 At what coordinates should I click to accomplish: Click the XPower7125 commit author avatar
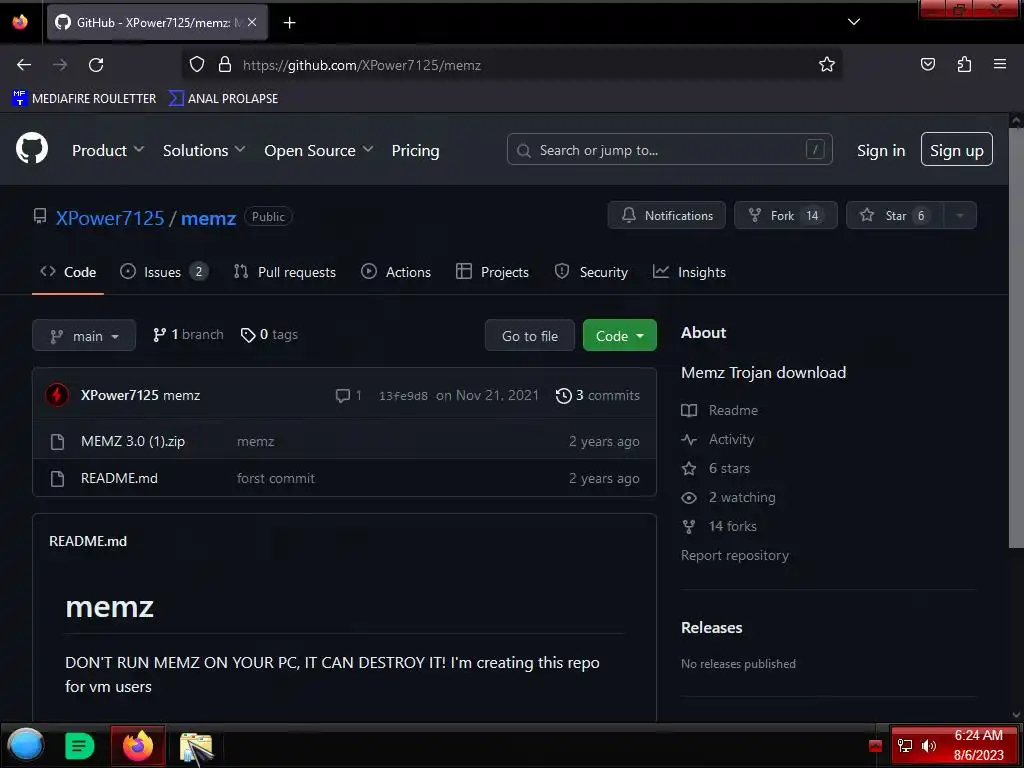click(57, 395)
